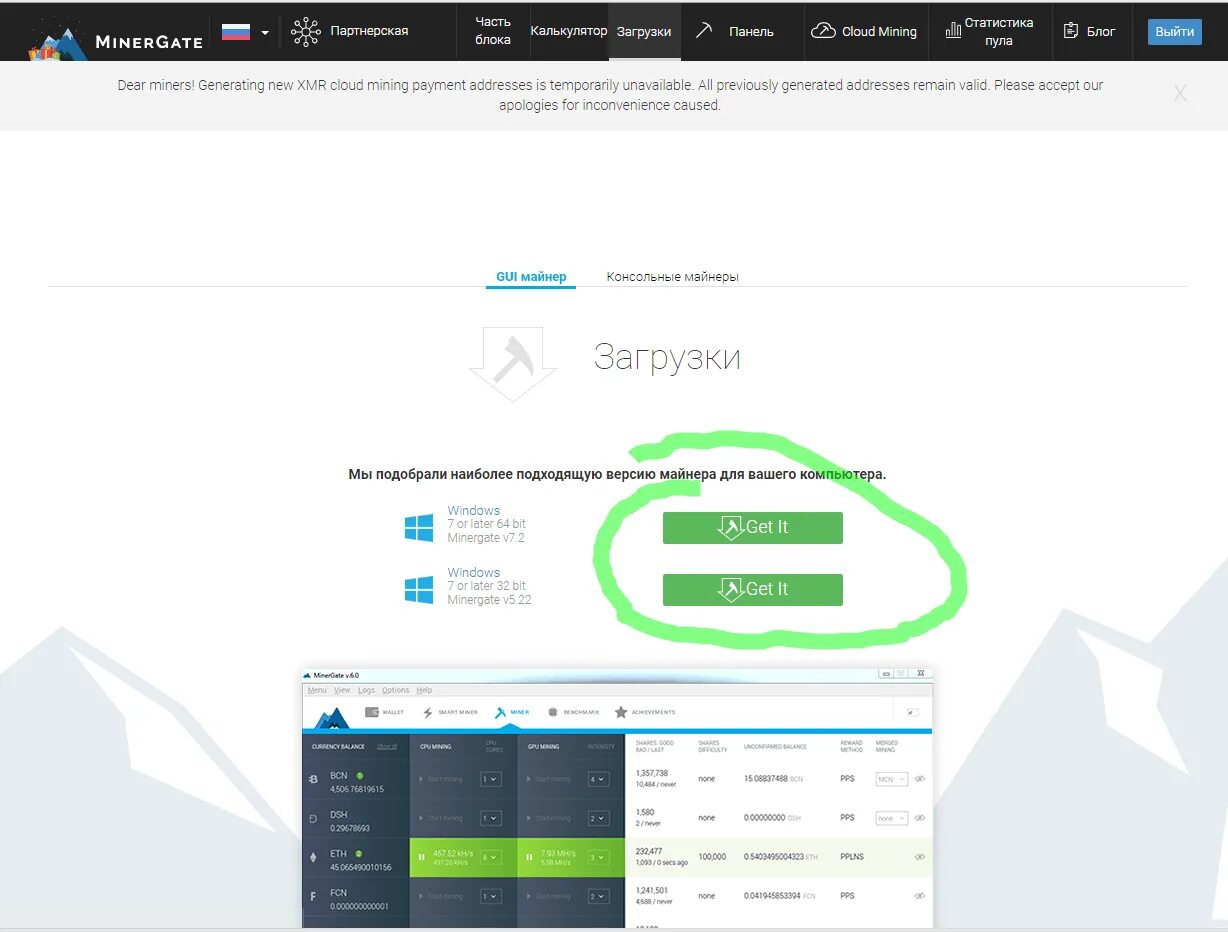Open the Windows link above Minergate v5.22
Screen dimensions: 1228x932
[474, 573]
